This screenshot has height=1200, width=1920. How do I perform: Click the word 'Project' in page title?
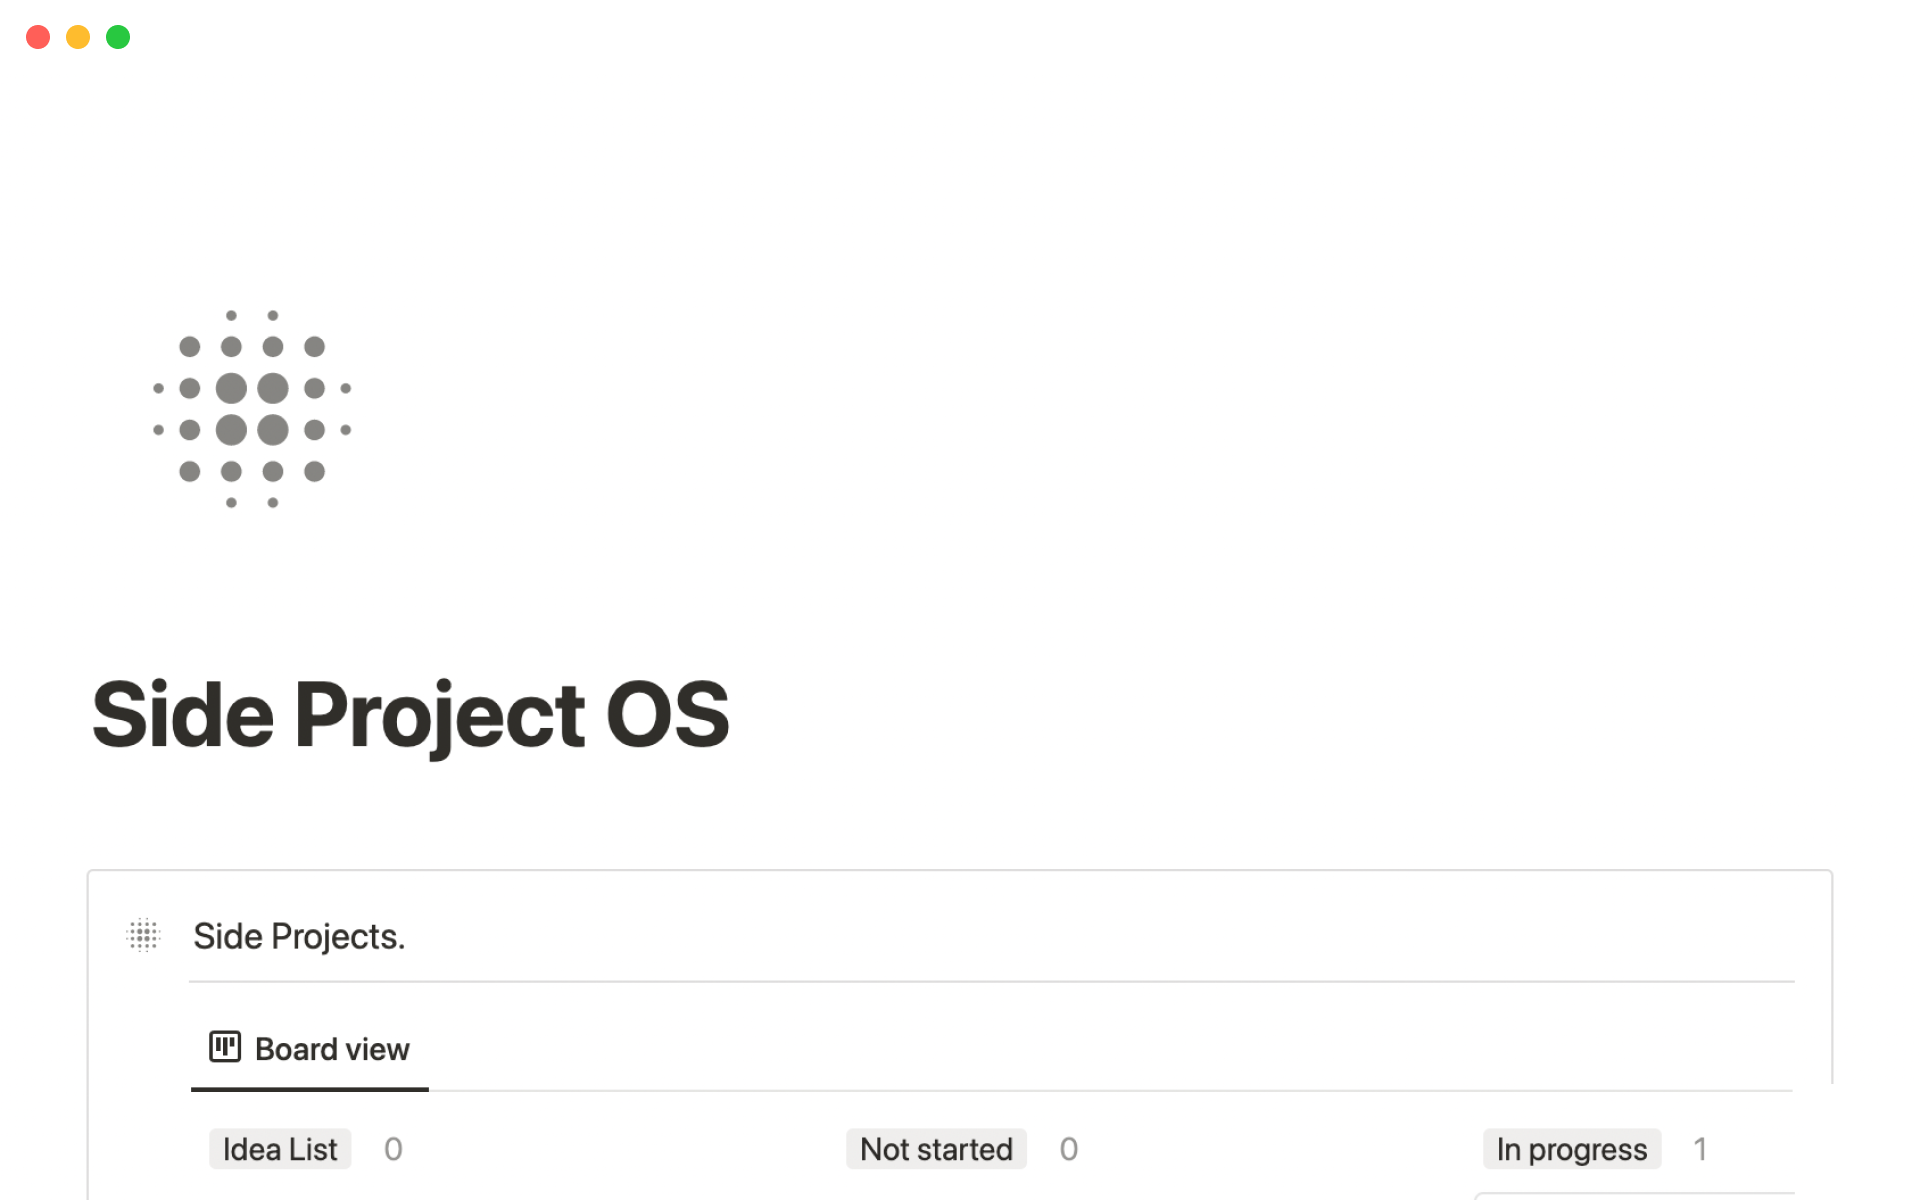[439, 714]
